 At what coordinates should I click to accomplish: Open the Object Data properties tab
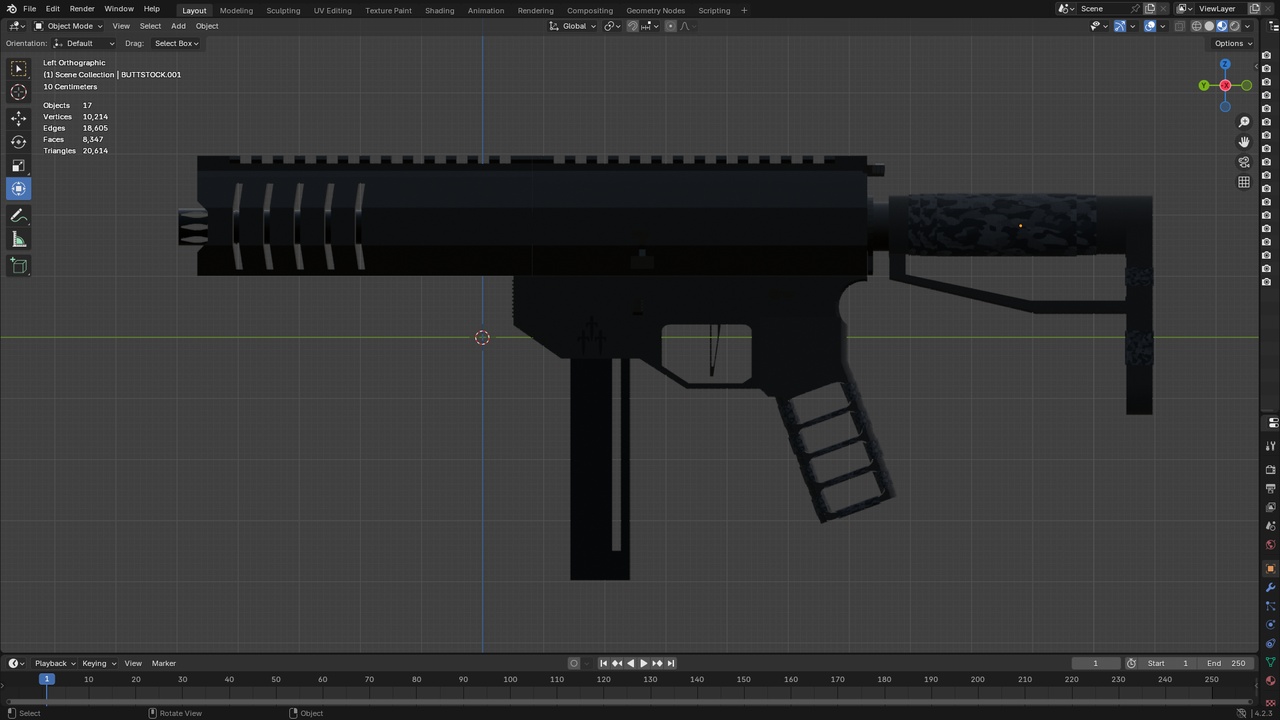click(1271, 662)
